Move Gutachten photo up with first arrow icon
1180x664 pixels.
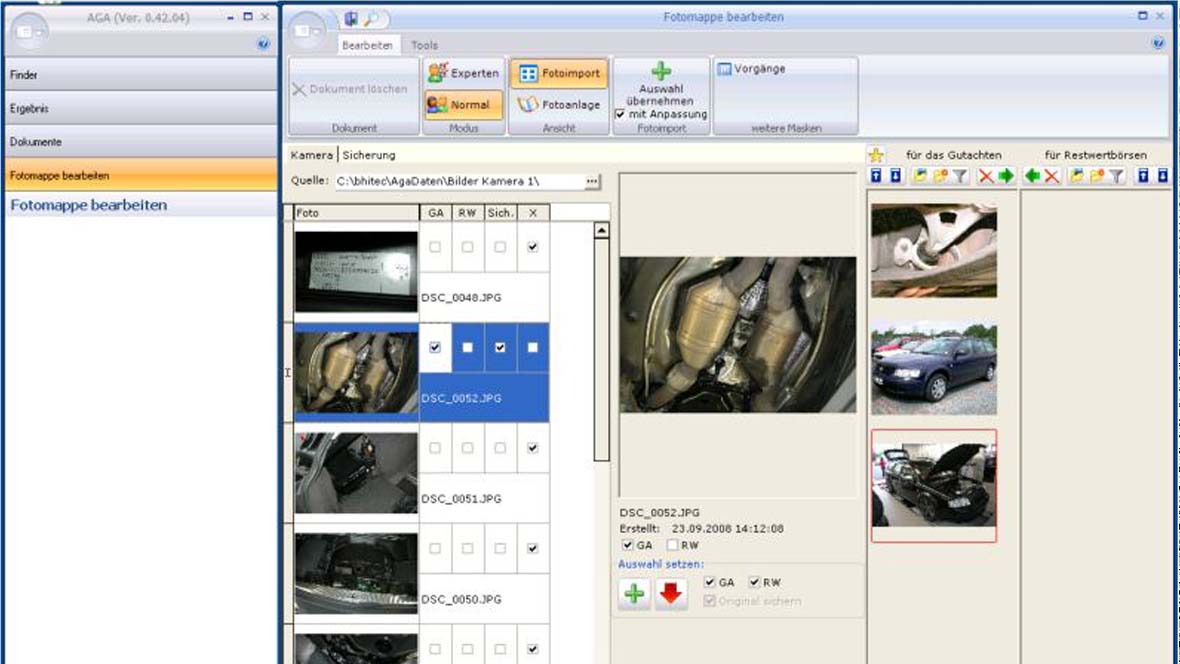point(876,176)
